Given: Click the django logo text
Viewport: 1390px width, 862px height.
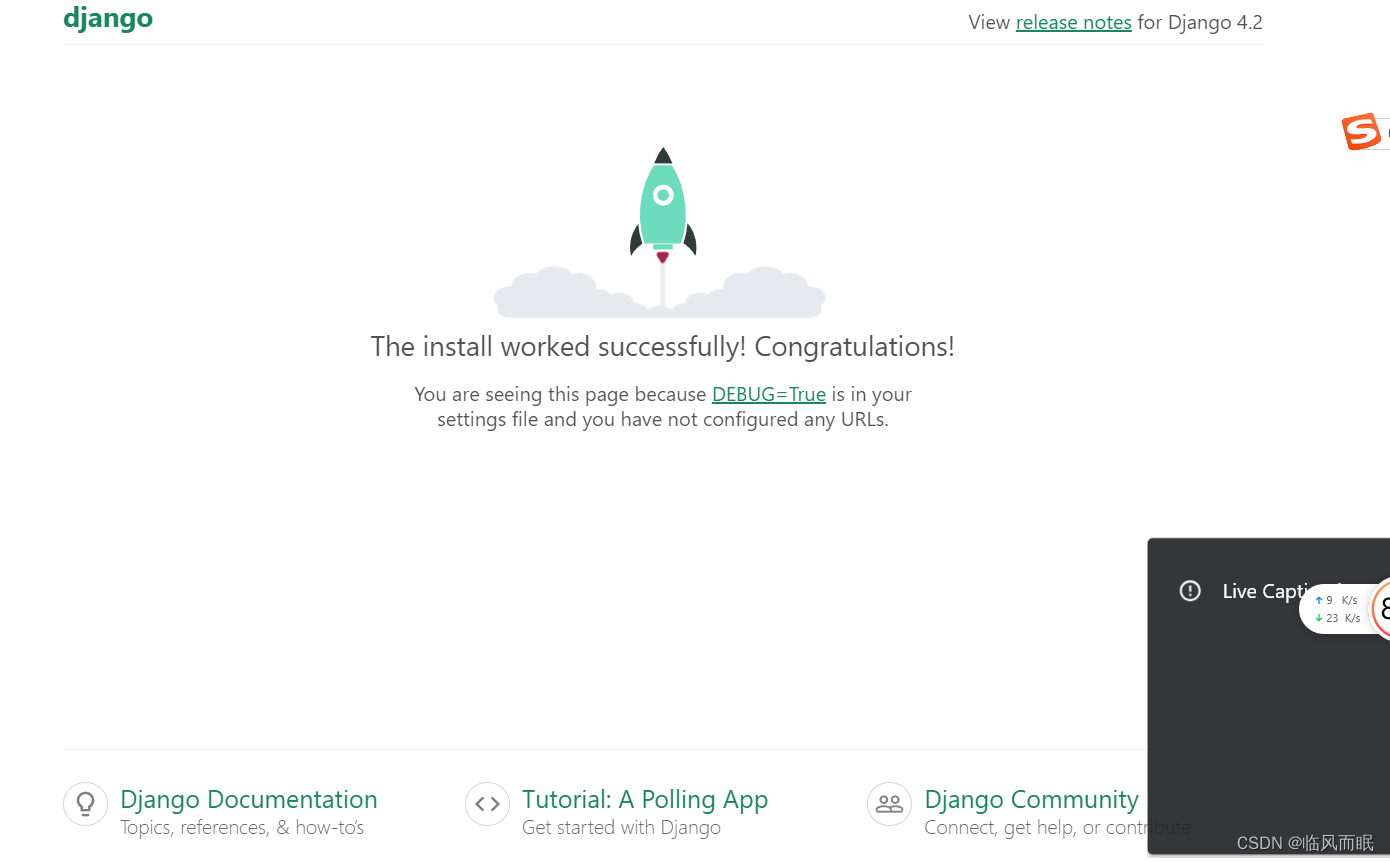Looking at the screenshot, I should (x=108, y=19).
